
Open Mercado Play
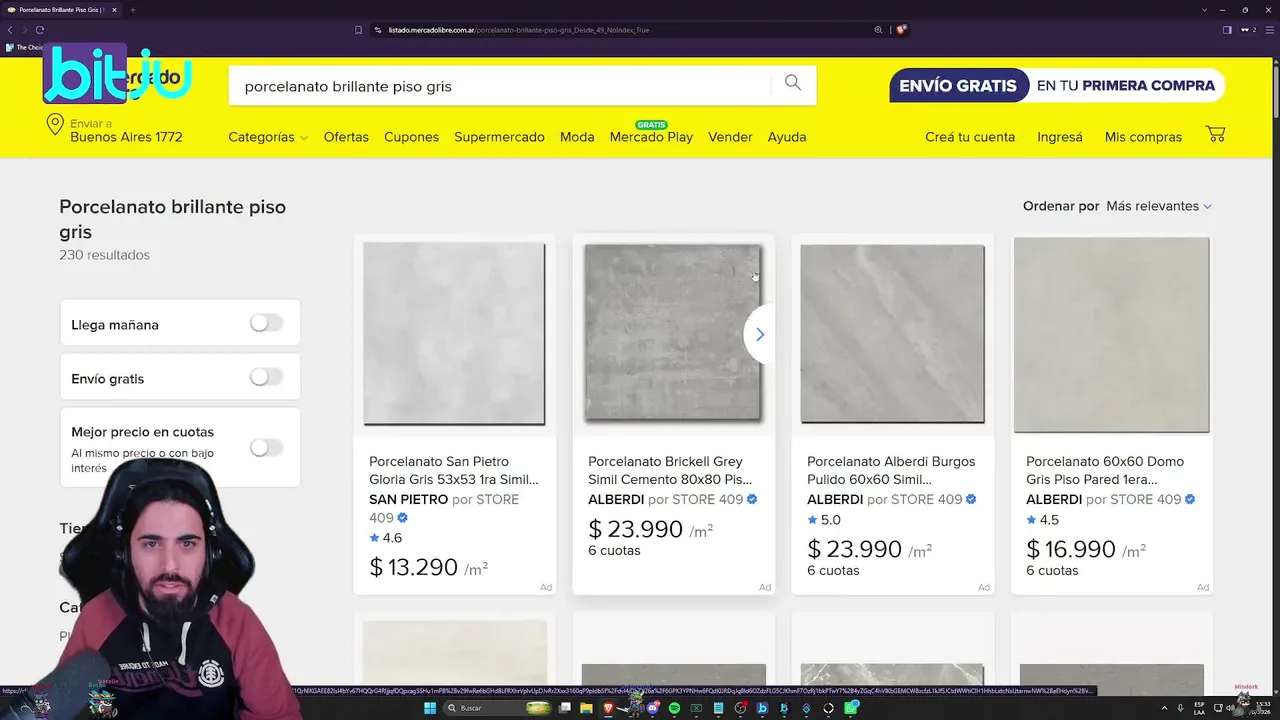651,137
